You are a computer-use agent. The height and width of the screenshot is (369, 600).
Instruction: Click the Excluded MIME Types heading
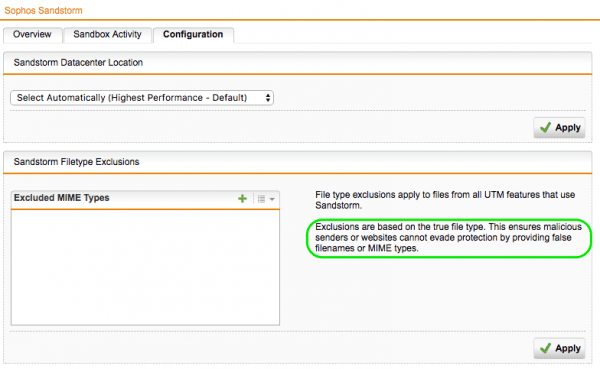pos(62,198)
